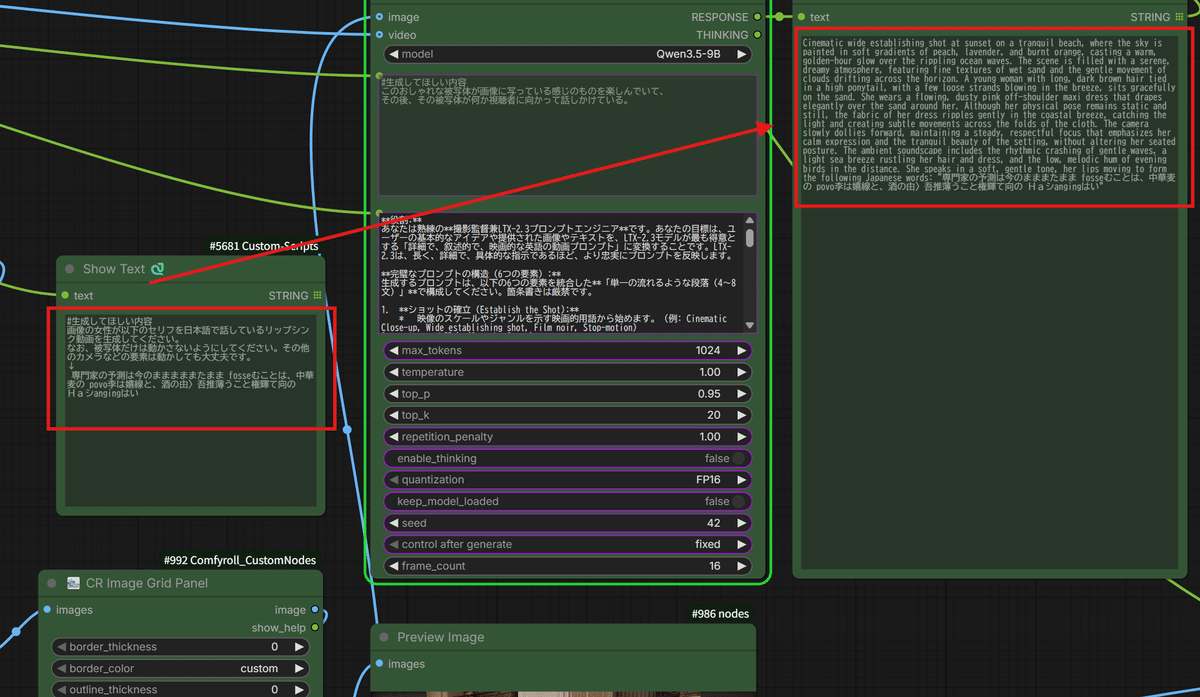Click the image input slot on the Qwen node
The width and height of the screenshot is (1200, 697).
(x=379, y=17)
